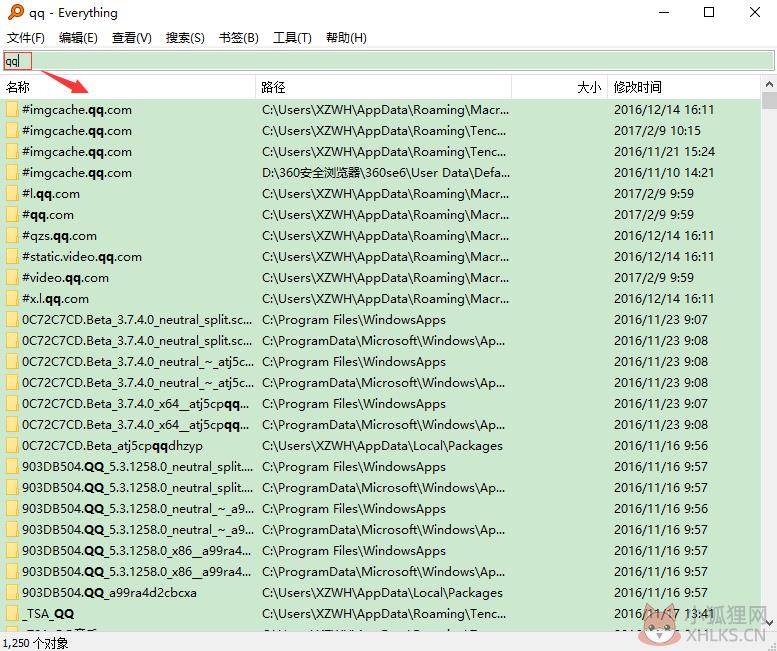777x651 pixels.
Task: Select folder icon of #static.video.qq.com
Action: coord(12,257)
